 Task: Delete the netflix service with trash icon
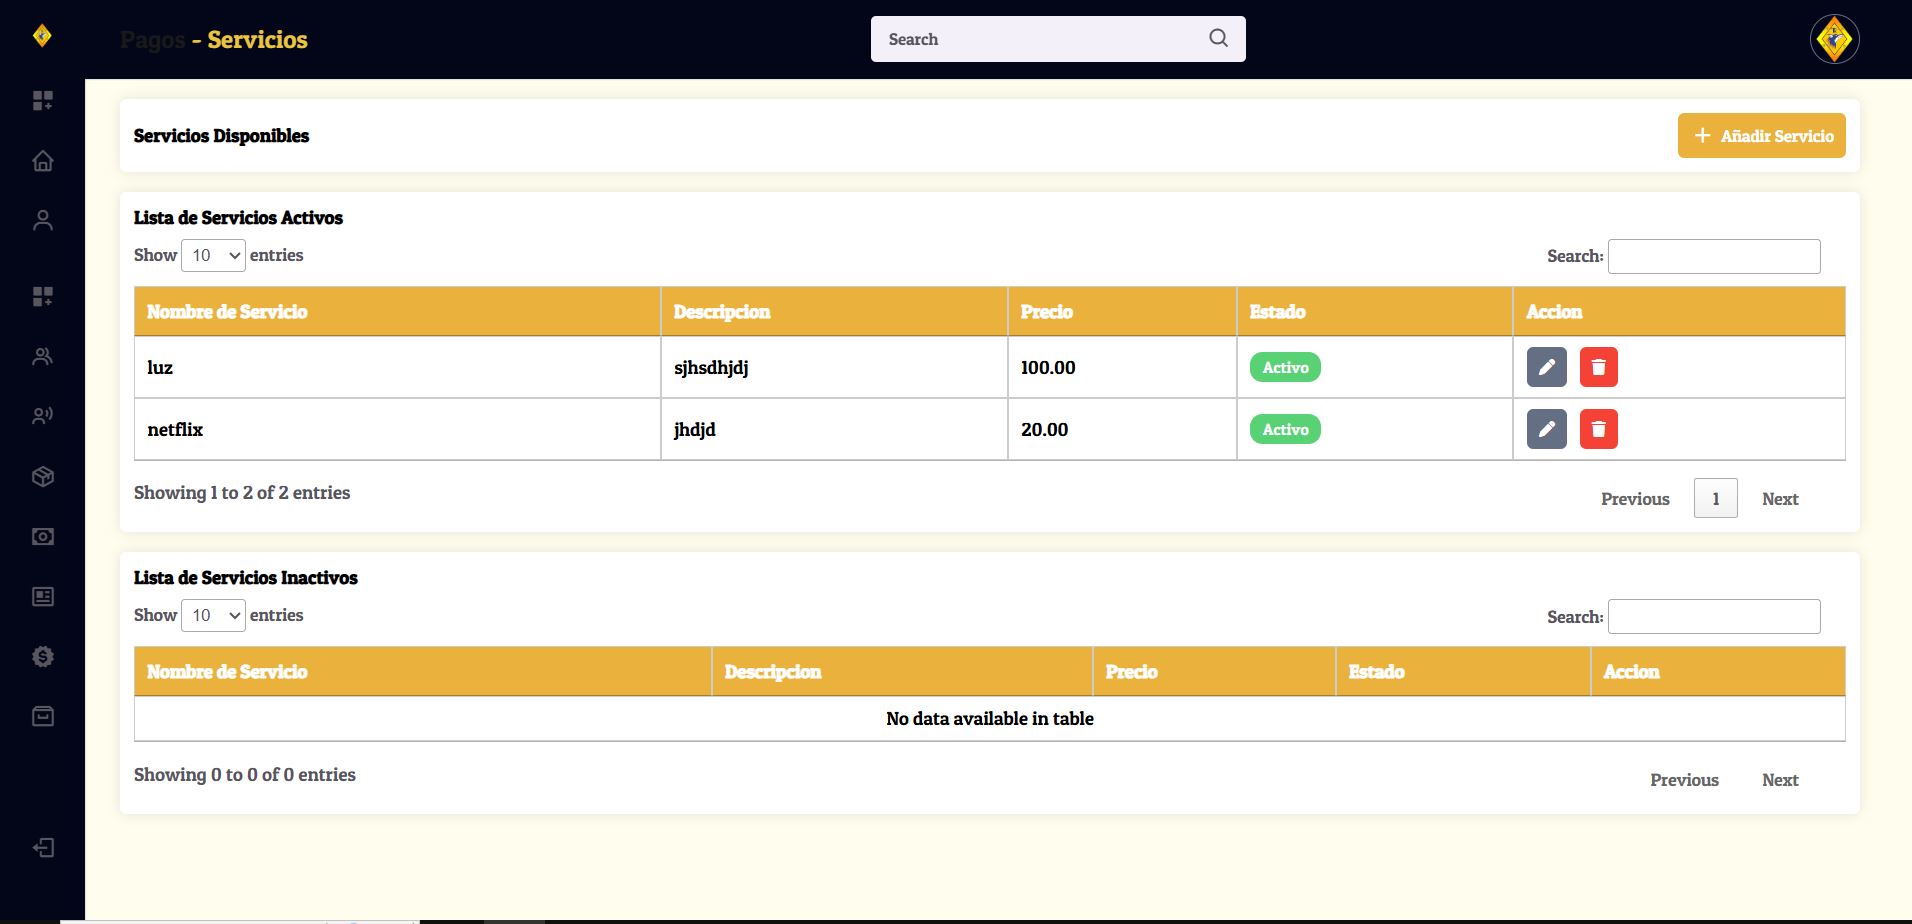point(1598,429)
